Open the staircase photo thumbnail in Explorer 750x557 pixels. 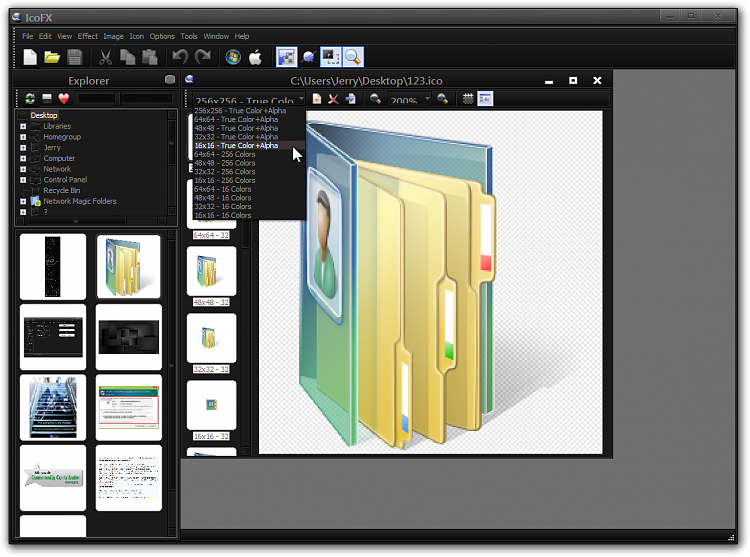tap(53, 407)
